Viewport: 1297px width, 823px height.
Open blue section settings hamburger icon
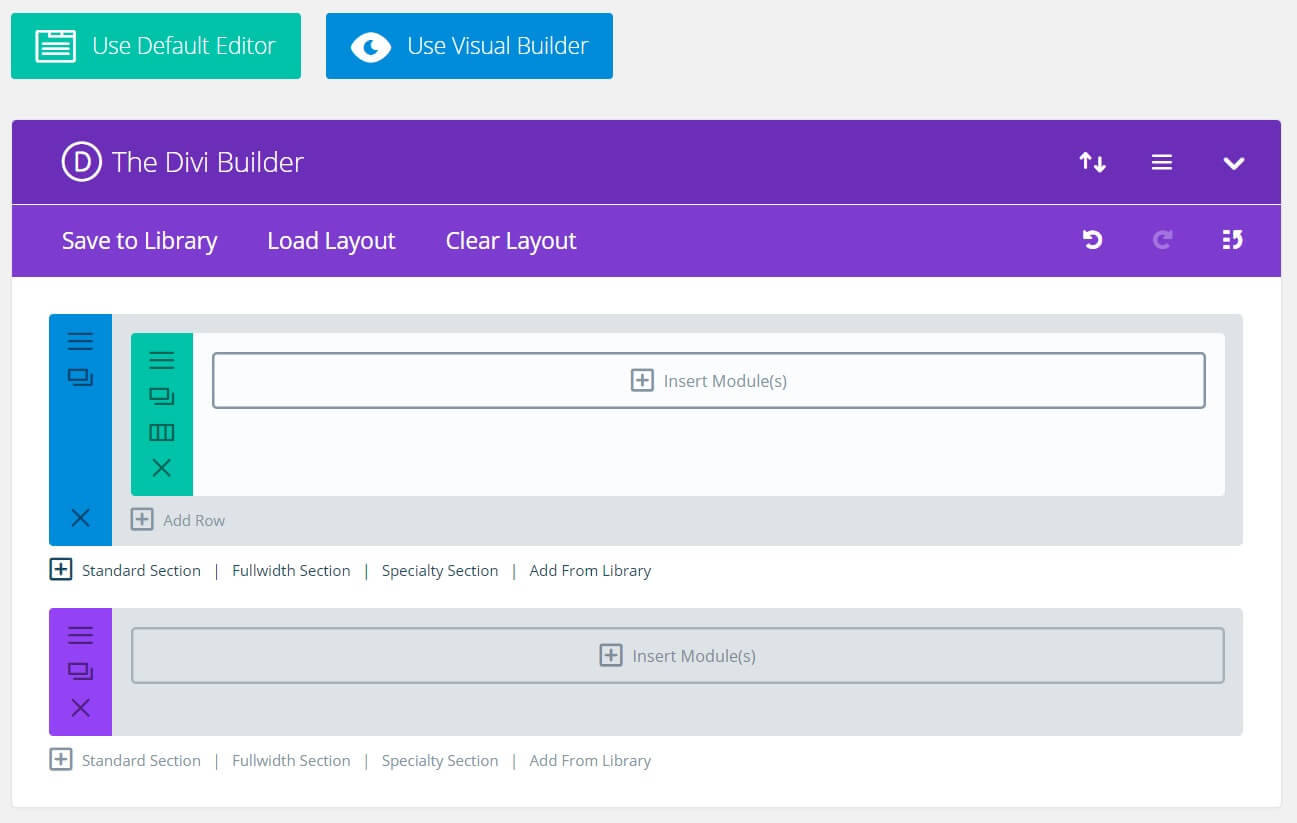click(x=80, y=342)
